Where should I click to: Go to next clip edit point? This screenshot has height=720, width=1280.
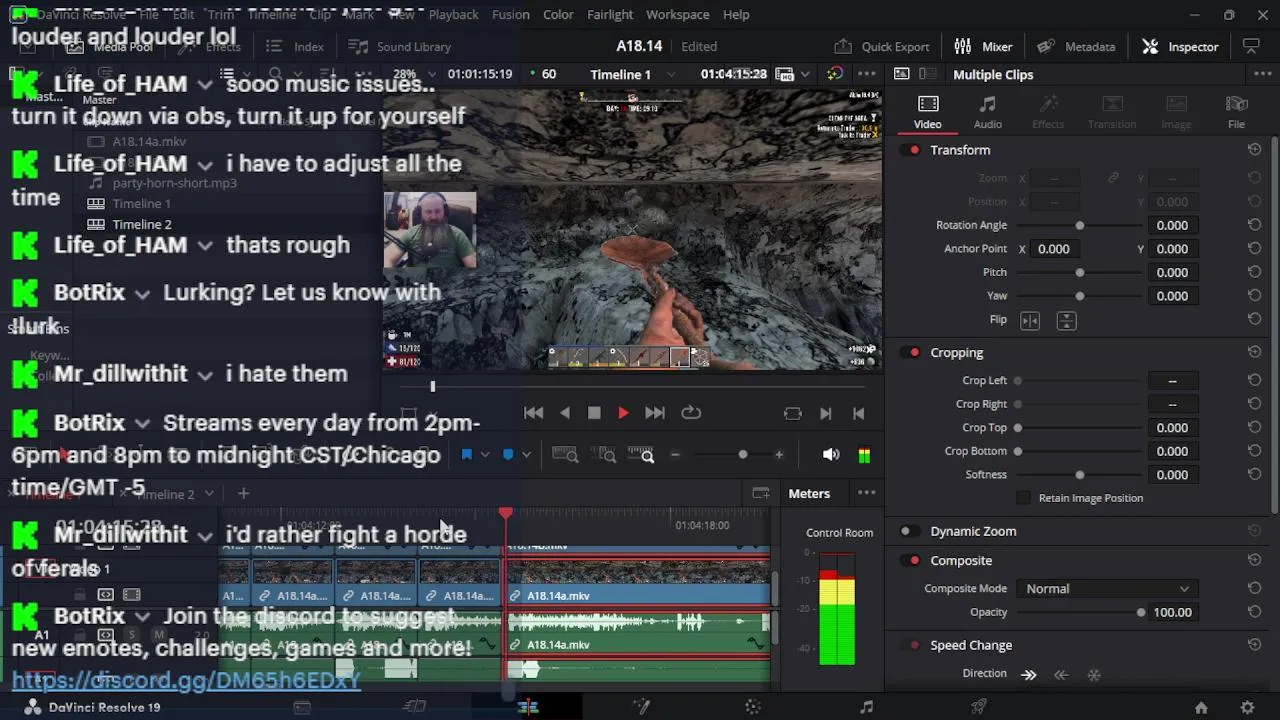(825, 413)
